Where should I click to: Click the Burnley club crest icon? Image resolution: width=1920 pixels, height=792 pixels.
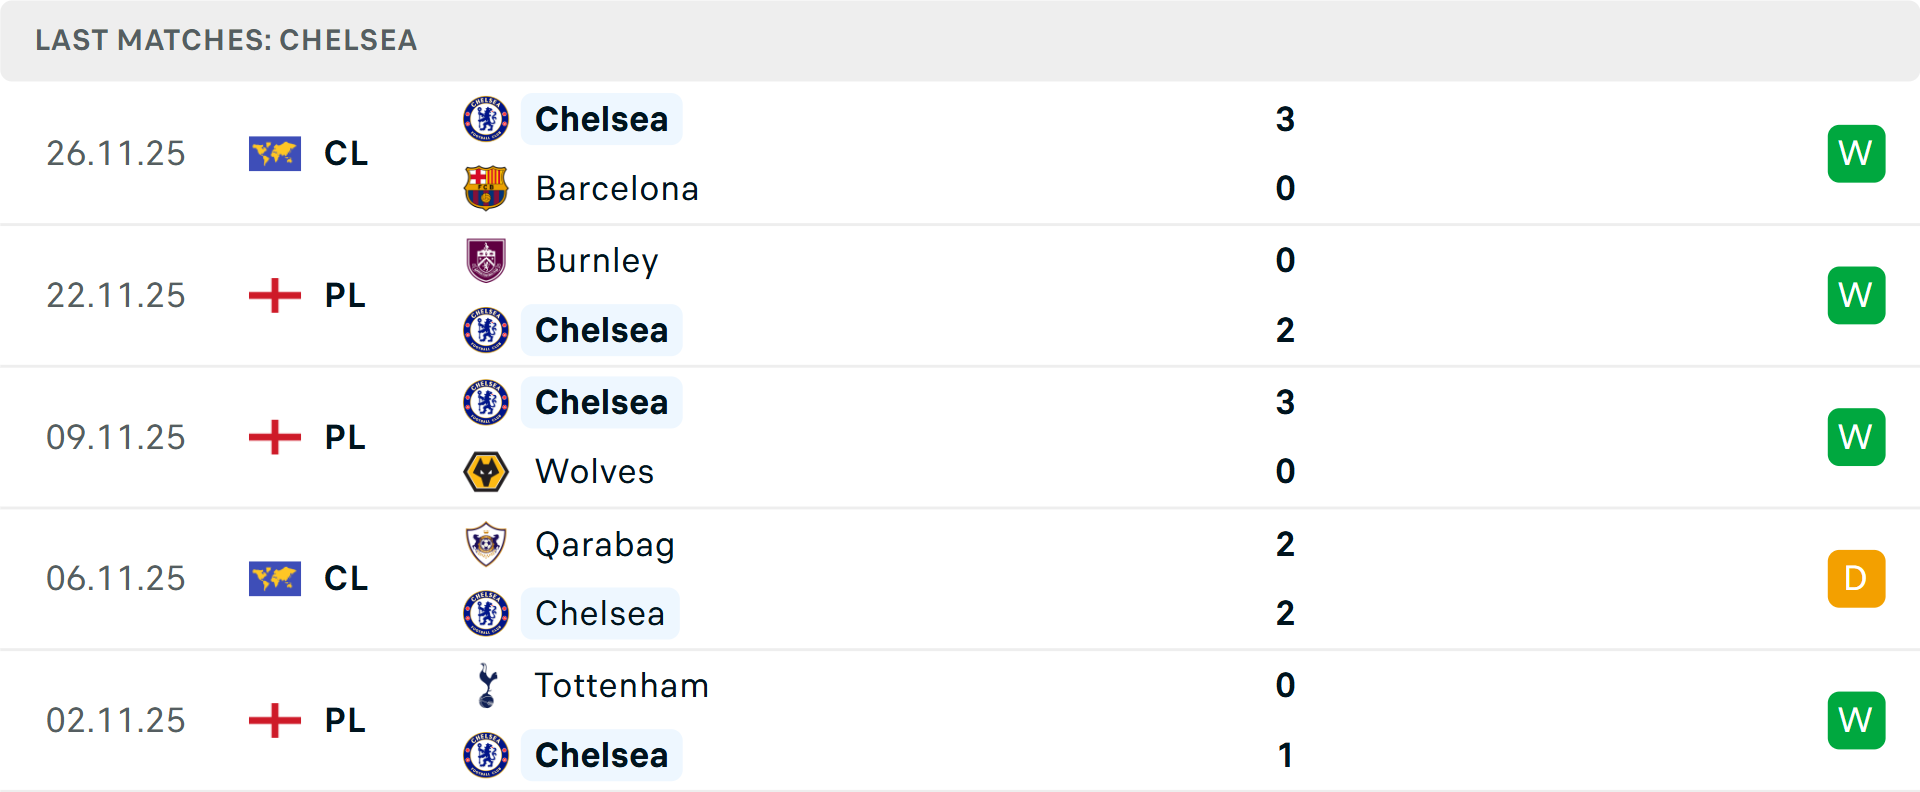point(486,260)
